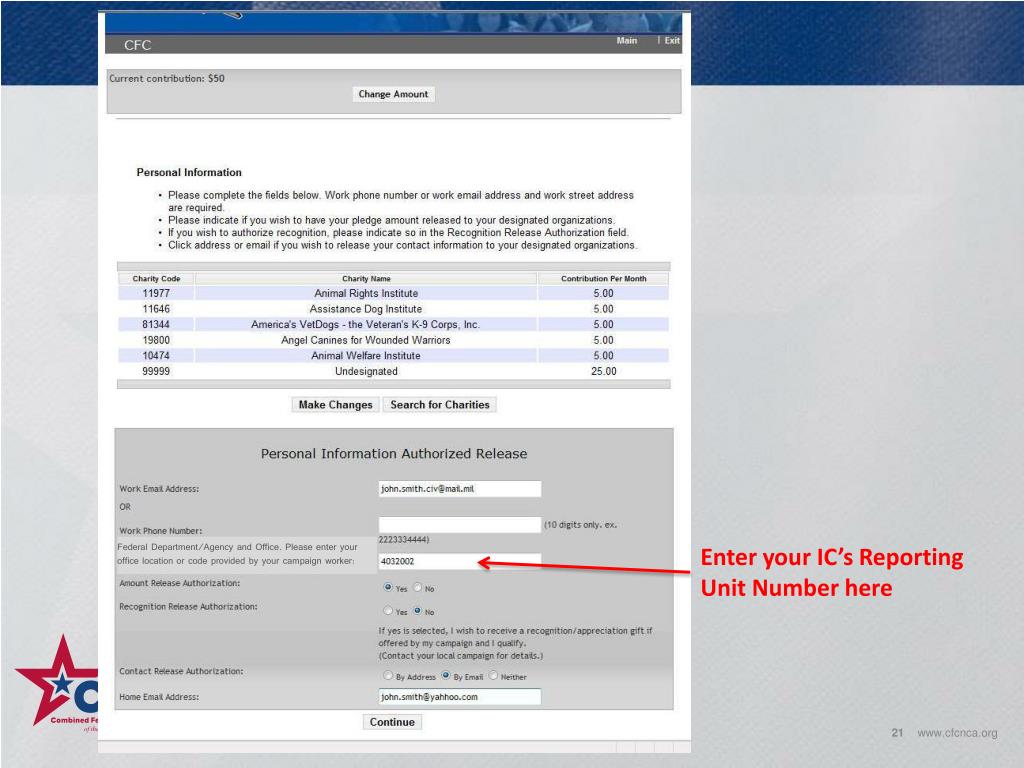Select America's VetDogs charity row

point(393,325)
